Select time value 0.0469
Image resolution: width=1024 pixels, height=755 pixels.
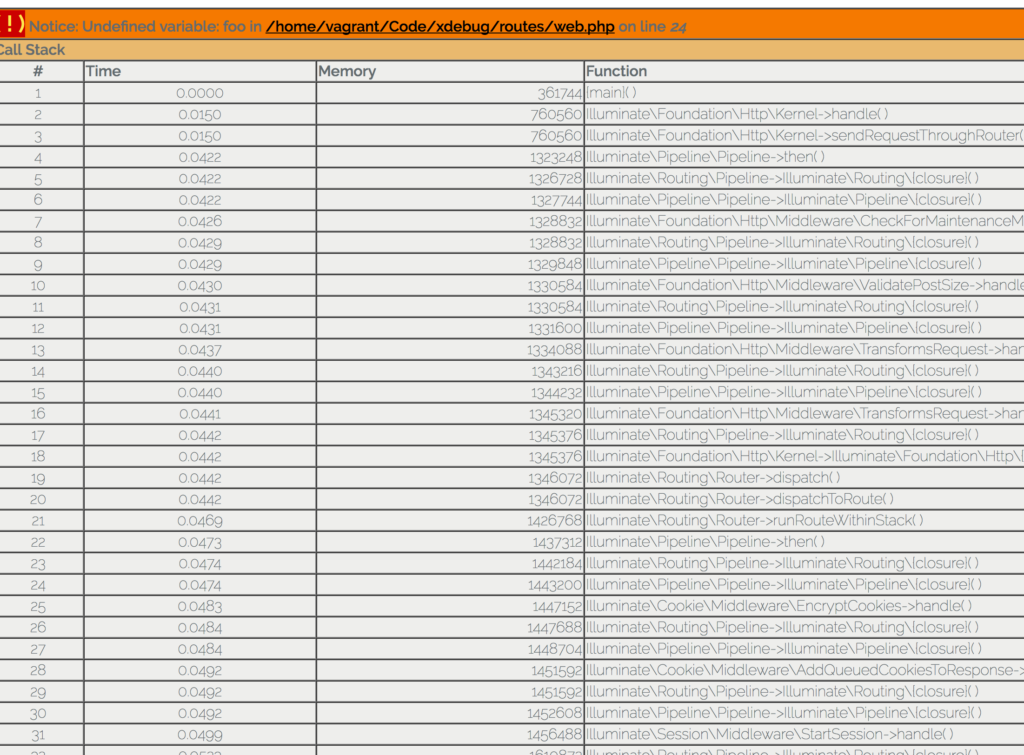coord(200,521)
